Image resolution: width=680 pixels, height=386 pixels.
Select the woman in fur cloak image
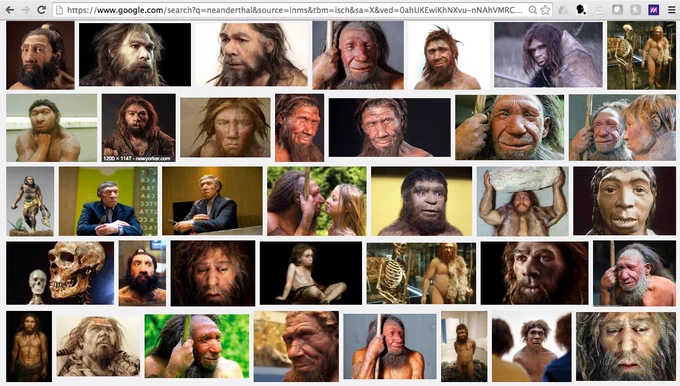pos(548,55)
